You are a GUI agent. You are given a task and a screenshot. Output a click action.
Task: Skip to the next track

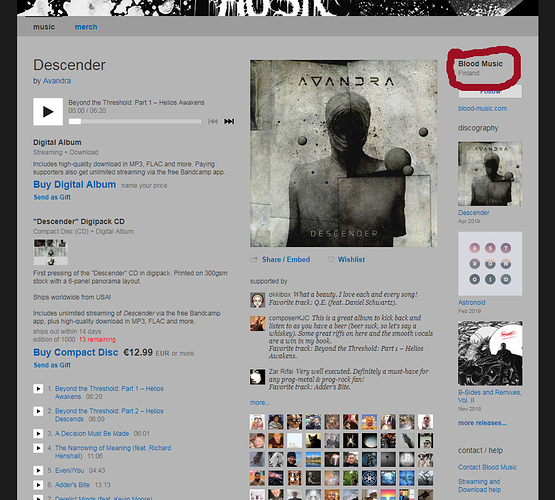(x=229, y=121)
